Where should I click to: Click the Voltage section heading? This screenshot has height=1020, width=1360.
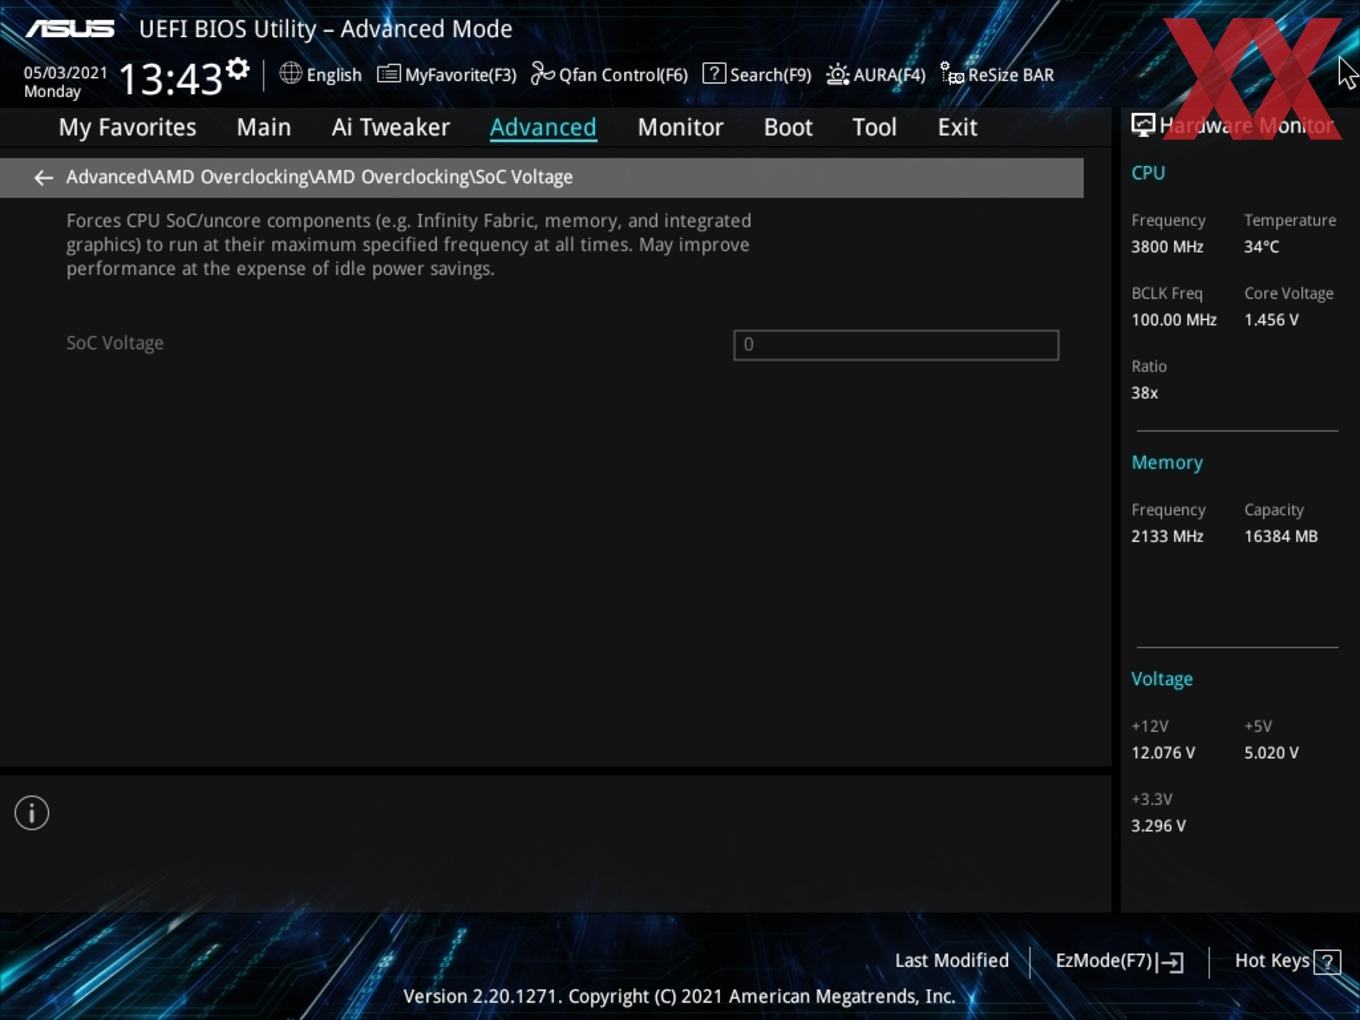click(x=1162, y=679)
